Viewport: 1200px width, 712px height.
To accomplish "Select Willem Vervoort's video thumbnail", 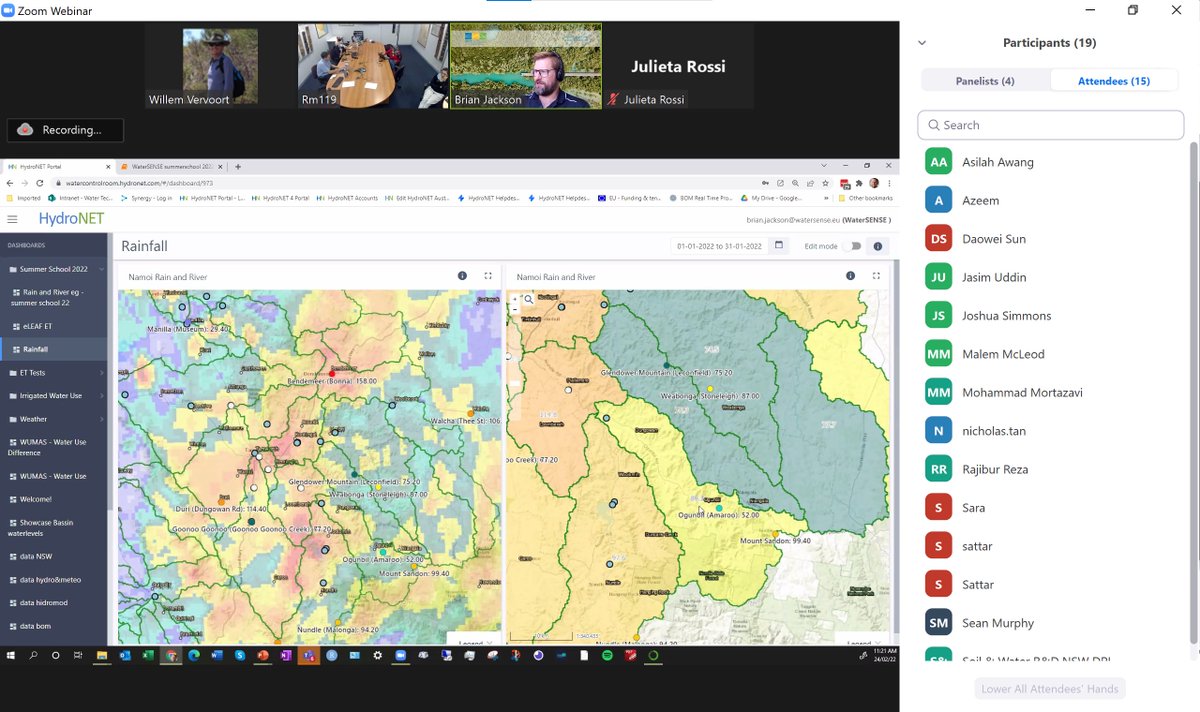I will point(220,66).
